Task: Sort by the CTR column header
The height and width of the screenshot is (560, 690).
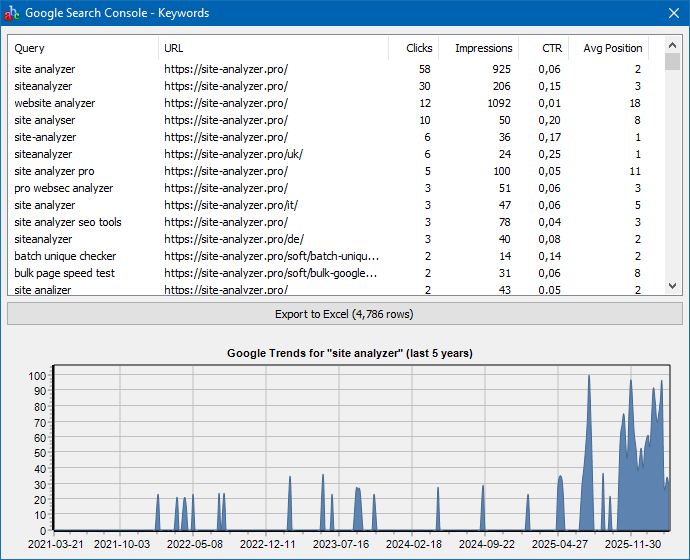Action: point(544,48)
